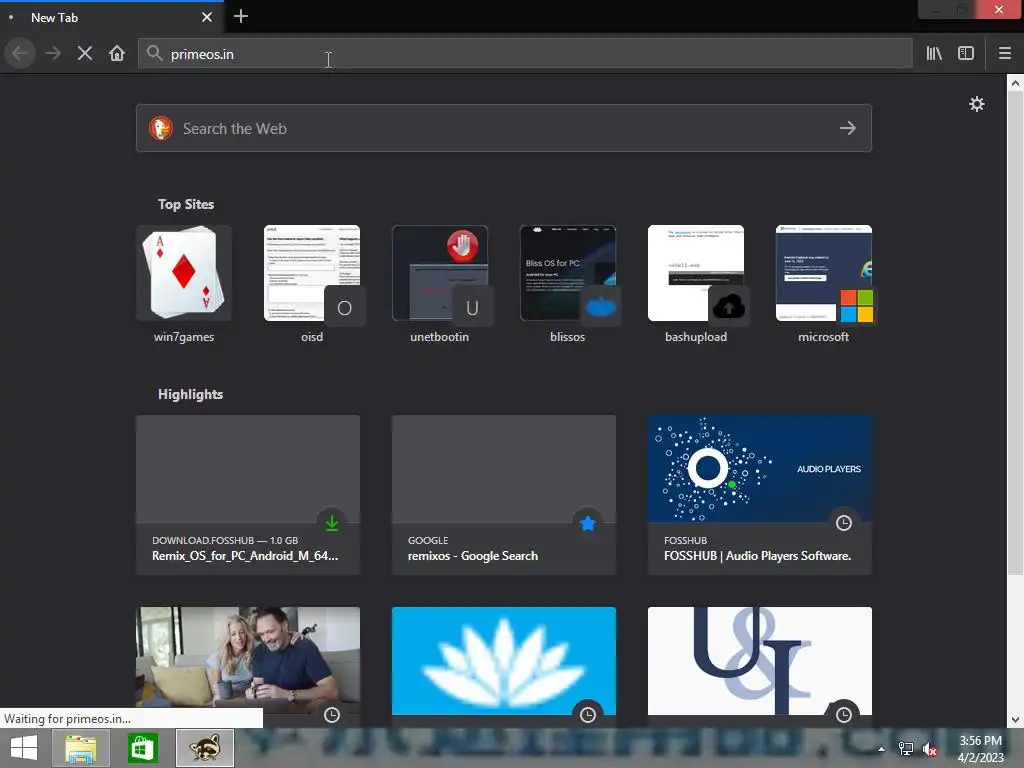Click the Top Sites section heading
This screenshot has width=1024, height=768.
click(x=186, y=204)
